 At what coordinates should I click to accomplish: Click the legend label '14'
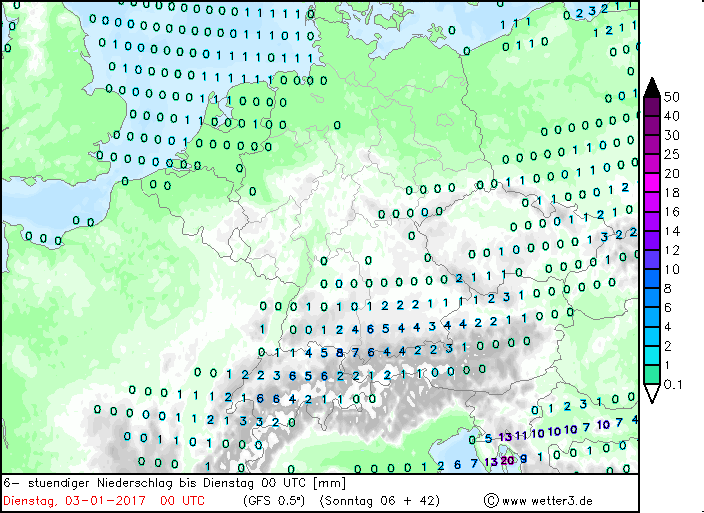pos(672,231)
